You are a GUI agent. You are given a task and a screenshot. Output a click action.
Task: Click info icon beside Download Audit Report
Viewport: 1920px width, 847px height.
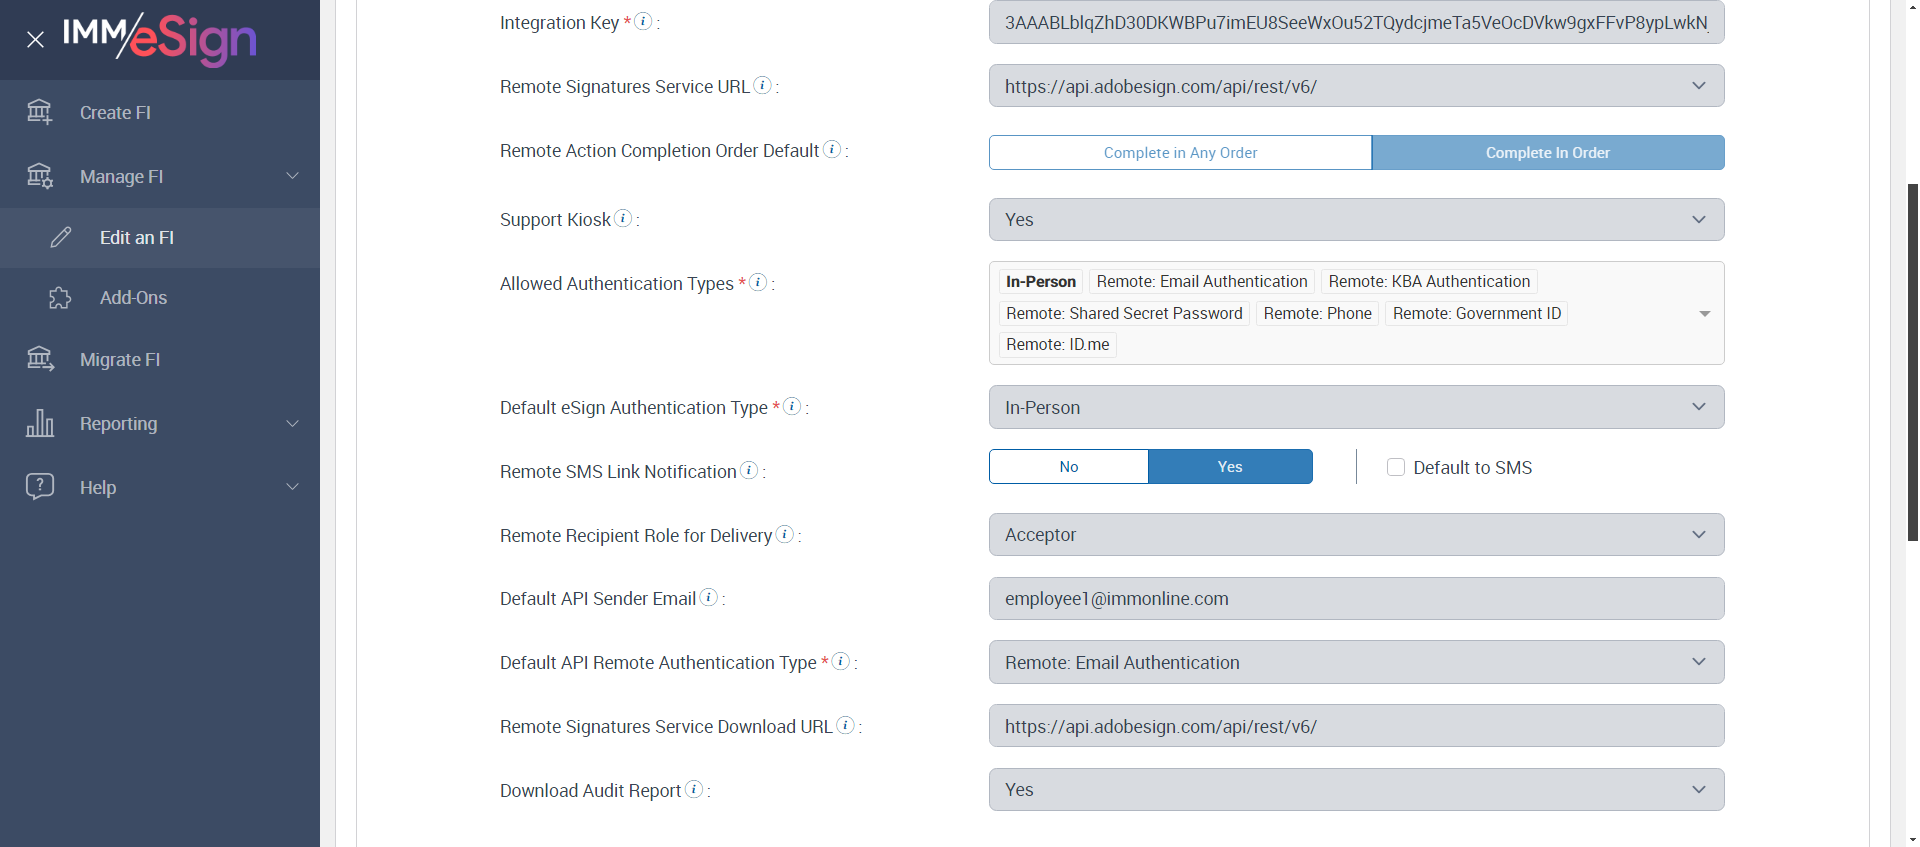694,789
